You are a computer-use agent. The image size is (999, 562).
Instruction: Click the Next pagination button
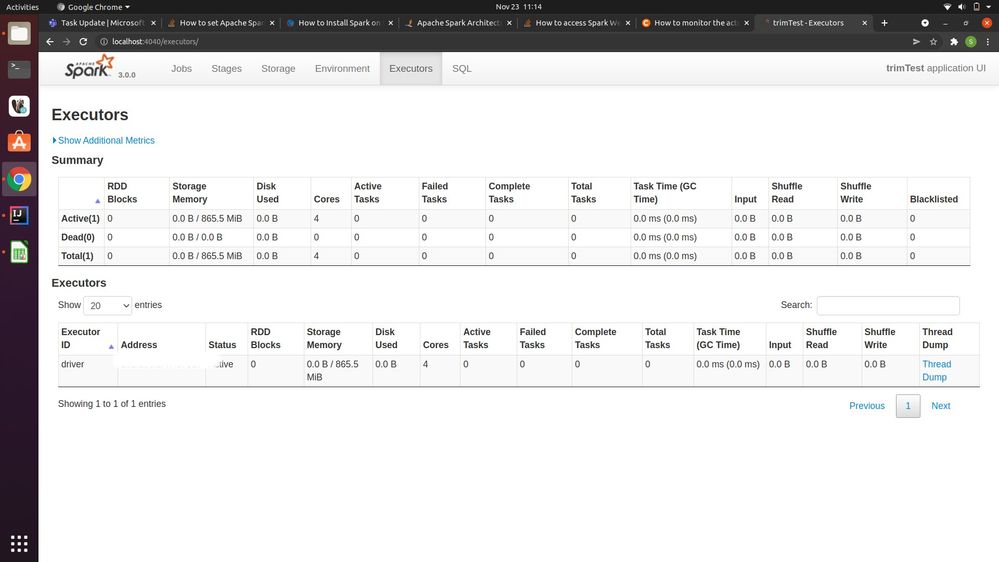[x=940, y=406]
